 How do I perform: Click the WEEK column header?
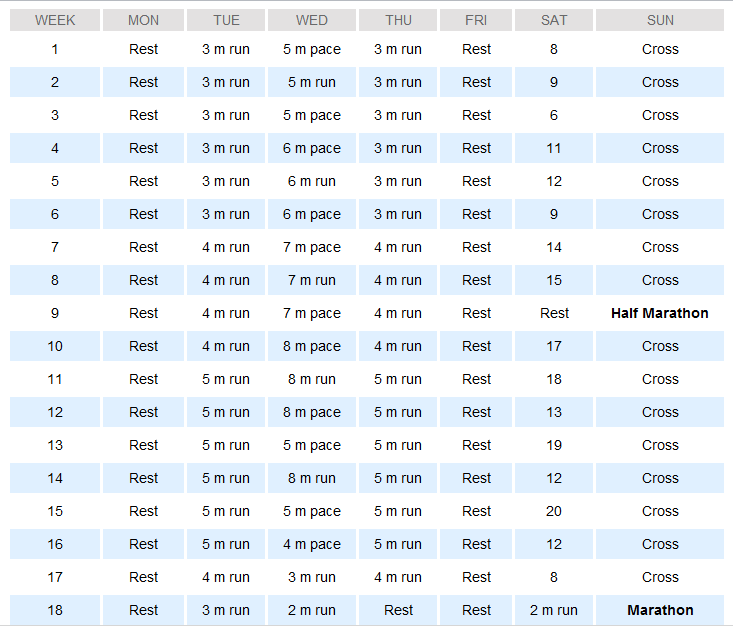(x=55, y=20)
